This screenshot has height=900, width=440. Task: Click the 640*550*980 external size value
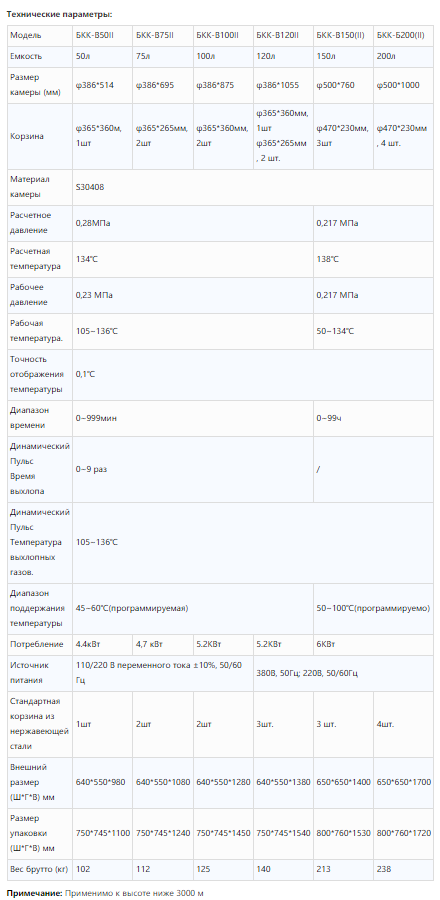[102, 782]
